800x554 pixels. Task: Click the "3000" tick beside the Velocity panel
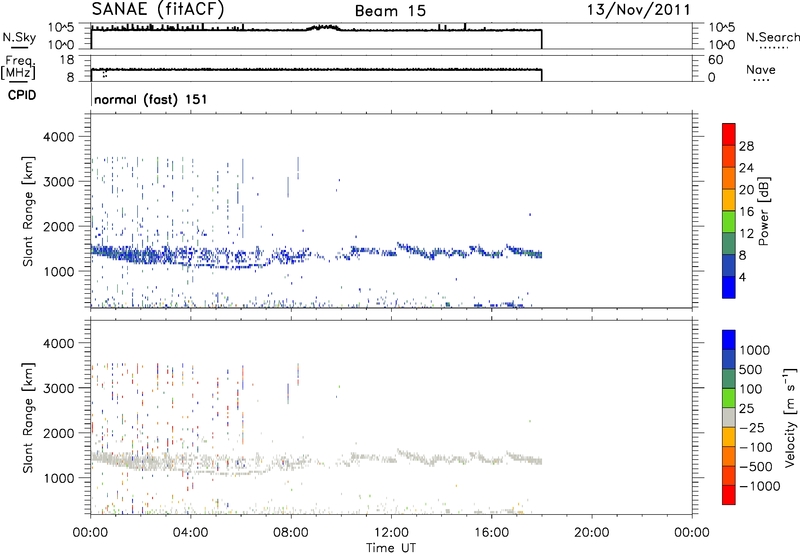pos(58,388)
